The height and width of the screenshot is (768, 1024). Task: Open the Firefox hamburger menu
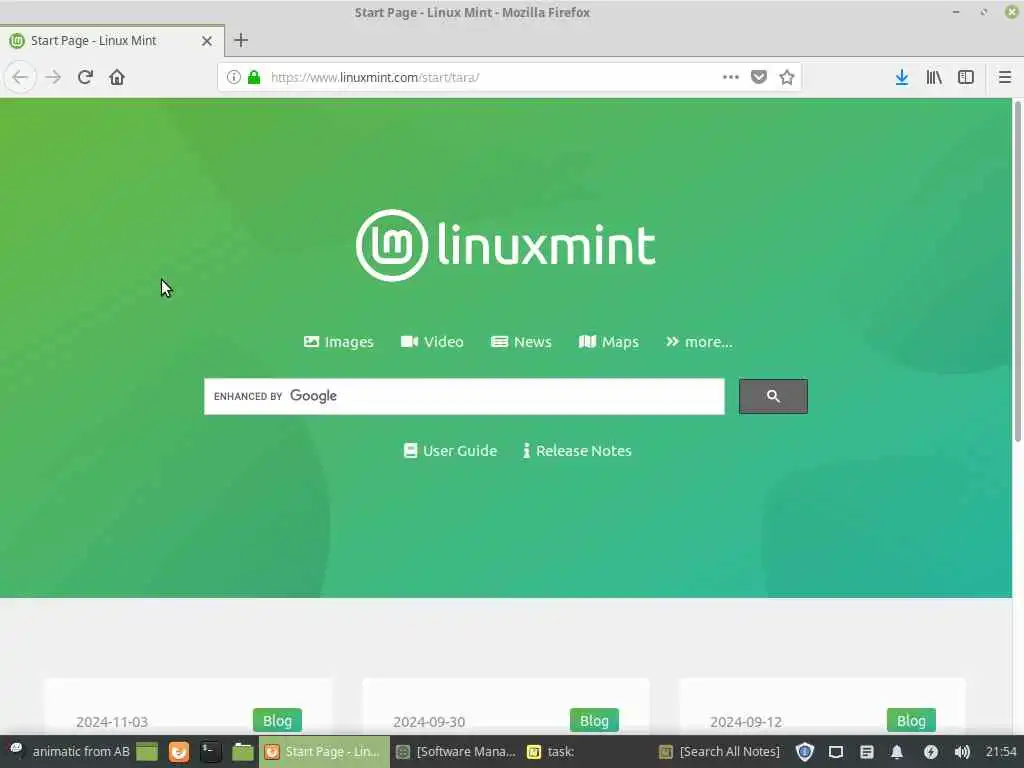coord(1004,77)
